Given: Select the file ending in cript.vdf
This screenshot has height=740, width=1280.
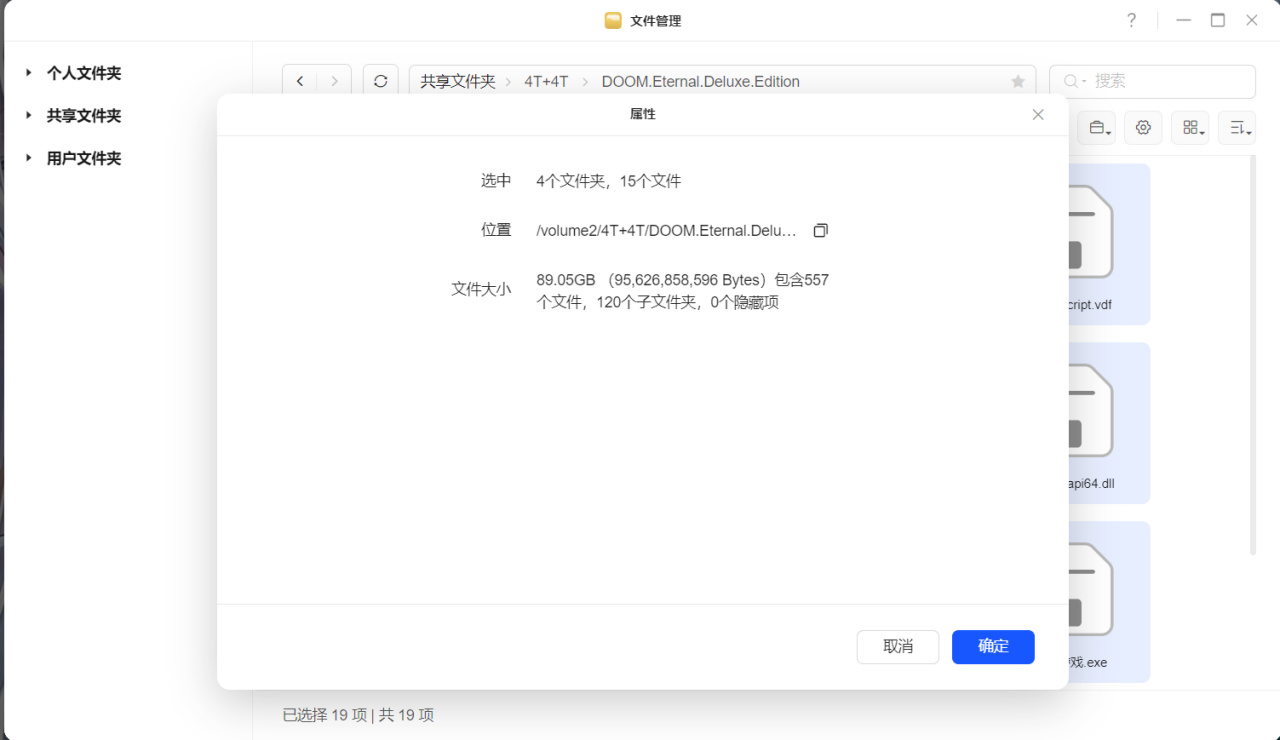Looking at the screenshot, I should [x=1109, y=244].
